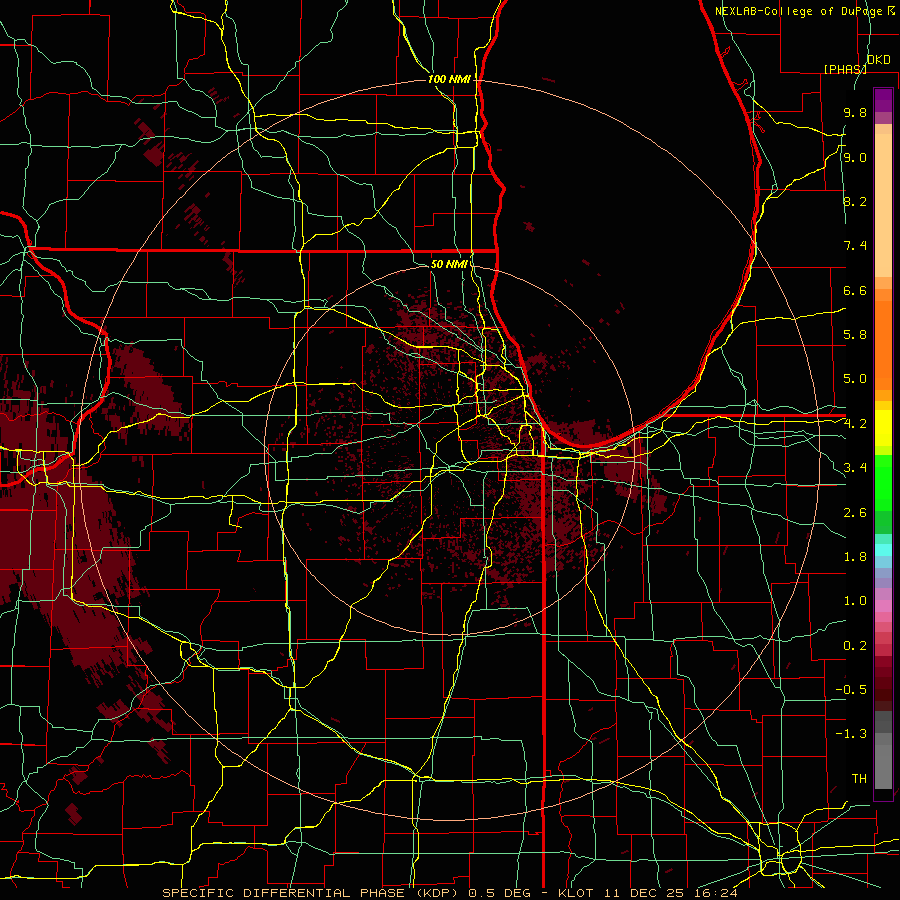Click the purple segment atop the color bar
This screenshot has height=900, width=900.
click(x=883, y=100)
